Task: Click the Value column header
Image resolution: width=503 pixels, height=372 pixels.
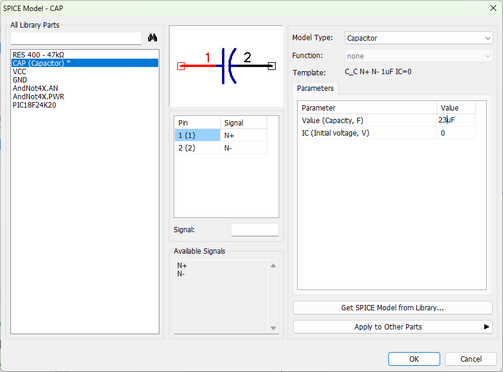Action: click(456, 108)
